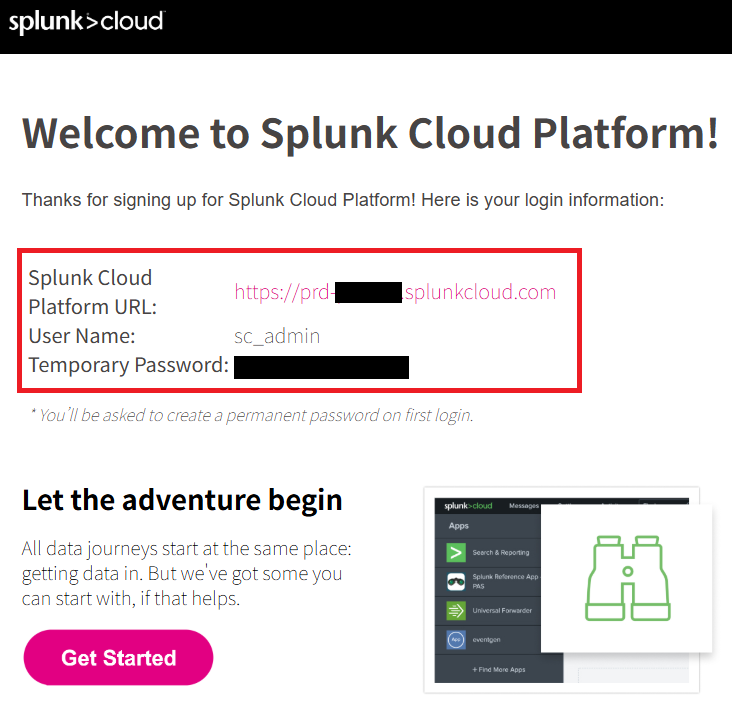Click Find More Apps in preview

pyautogui.click(x=501, y=669)
